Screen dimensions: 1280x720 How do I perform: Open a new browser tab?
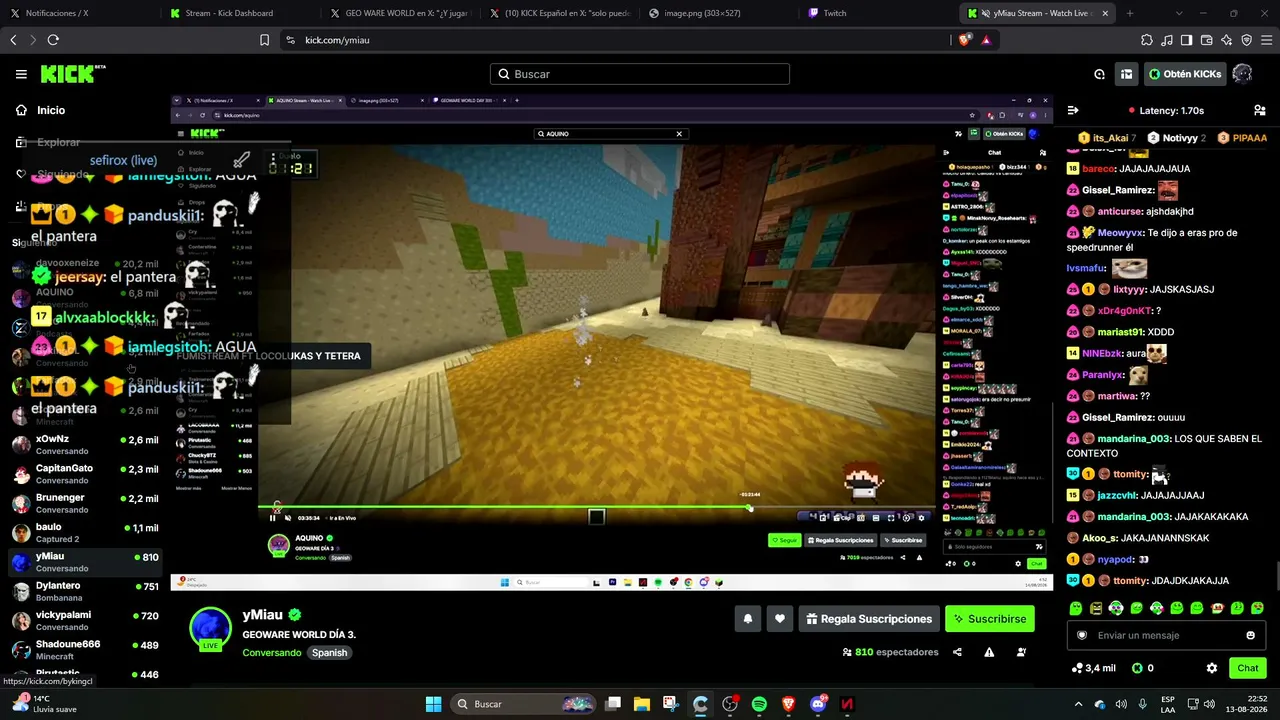pyautogui.click(x=1130, y=13)
